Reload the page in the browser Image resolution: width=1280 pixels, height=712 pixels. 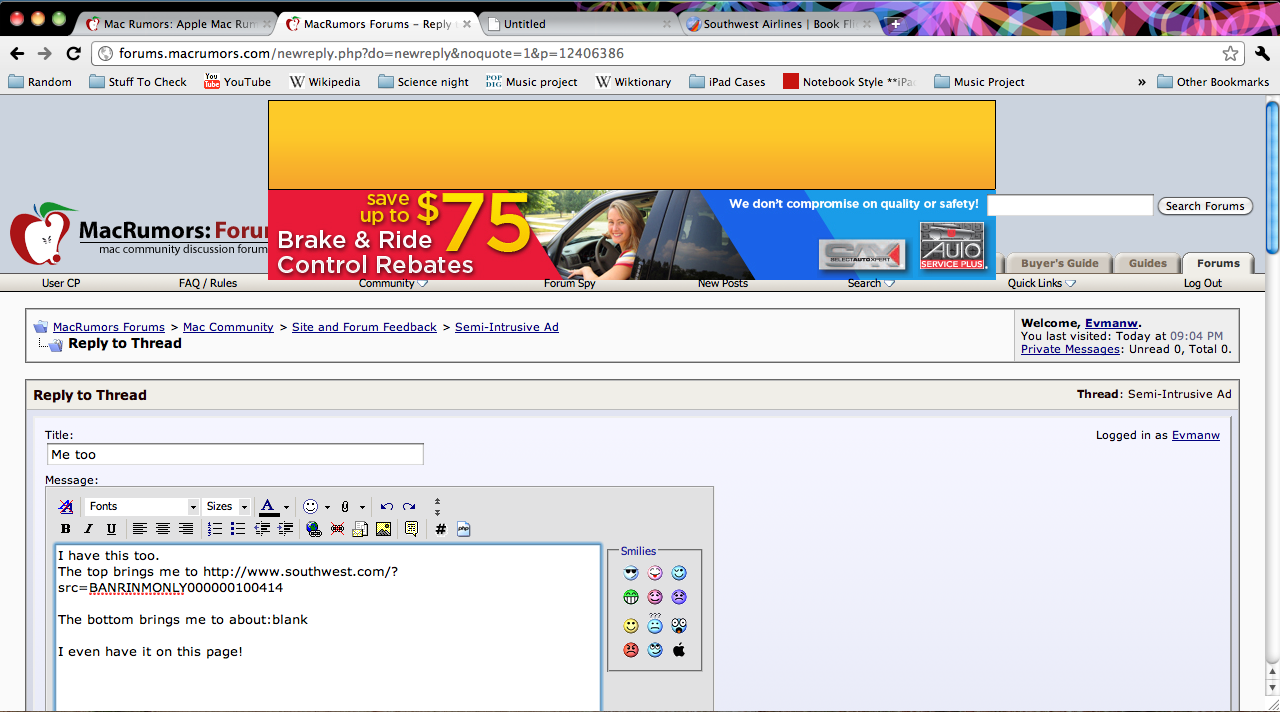73,53
